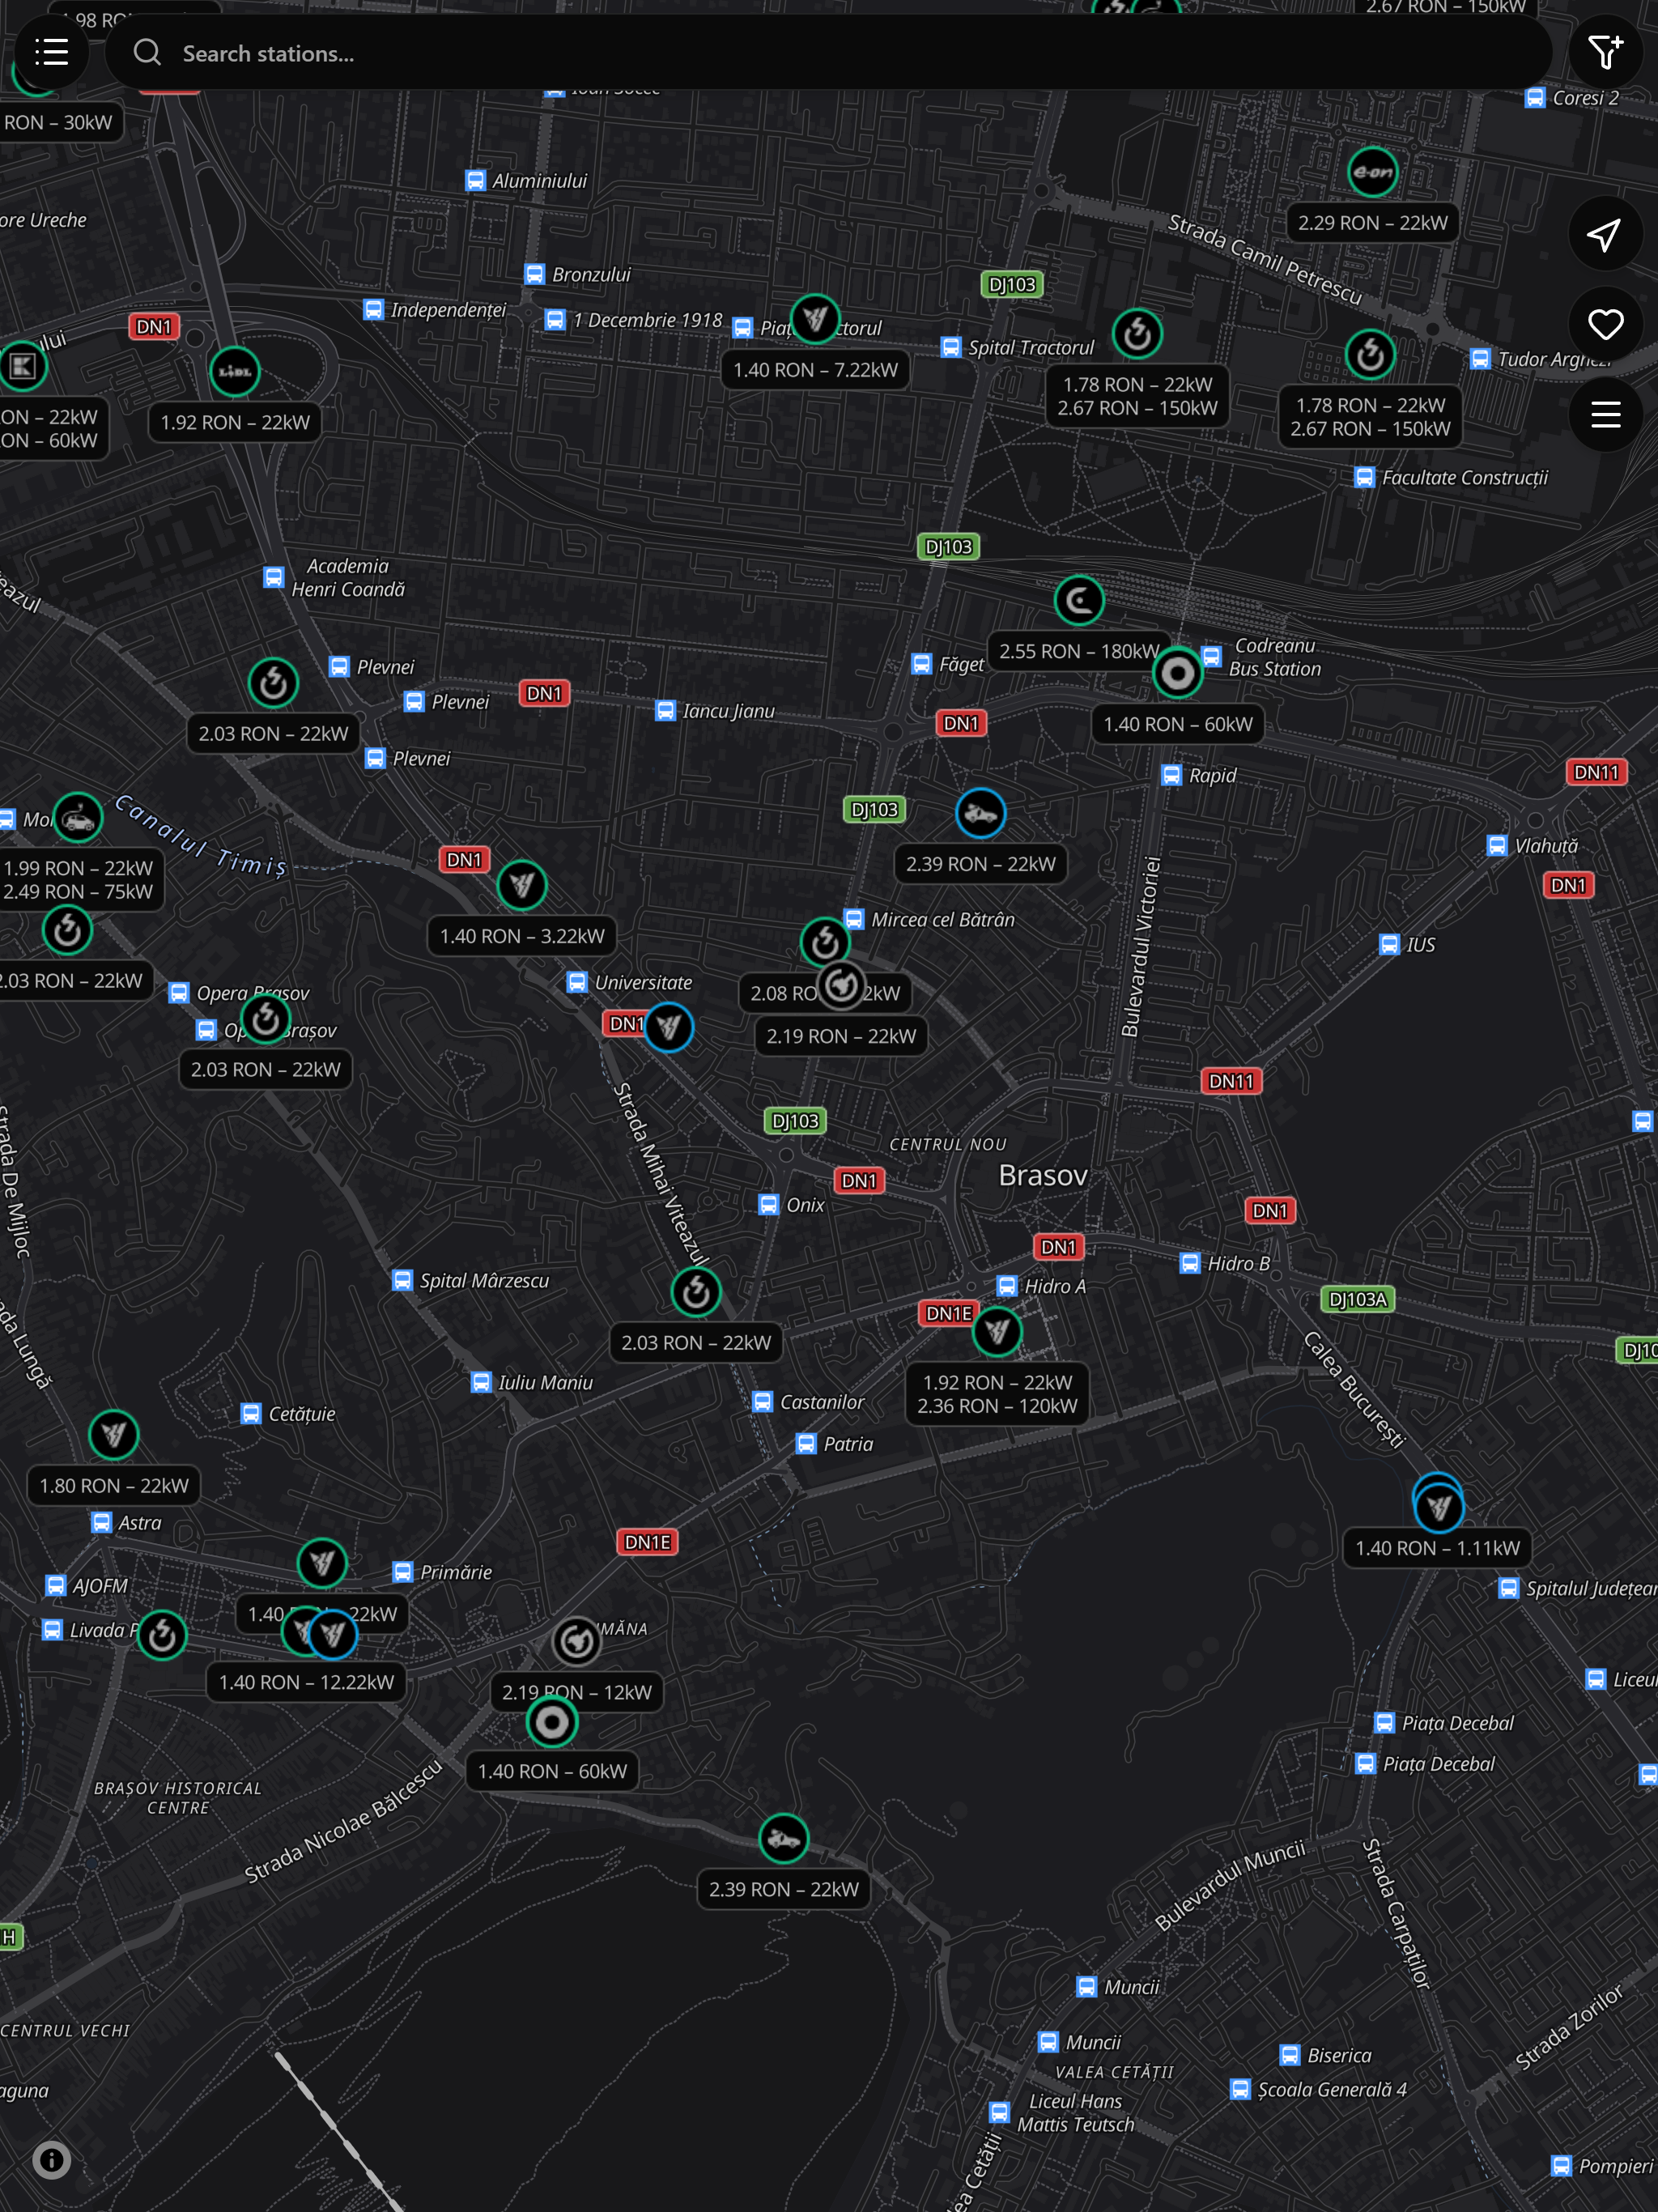Image resolution: width=1658 pixels, height=2212 pixels.
Task: Open 1.92 RON – 22kW Lidl label
Action: coord(235,423)
